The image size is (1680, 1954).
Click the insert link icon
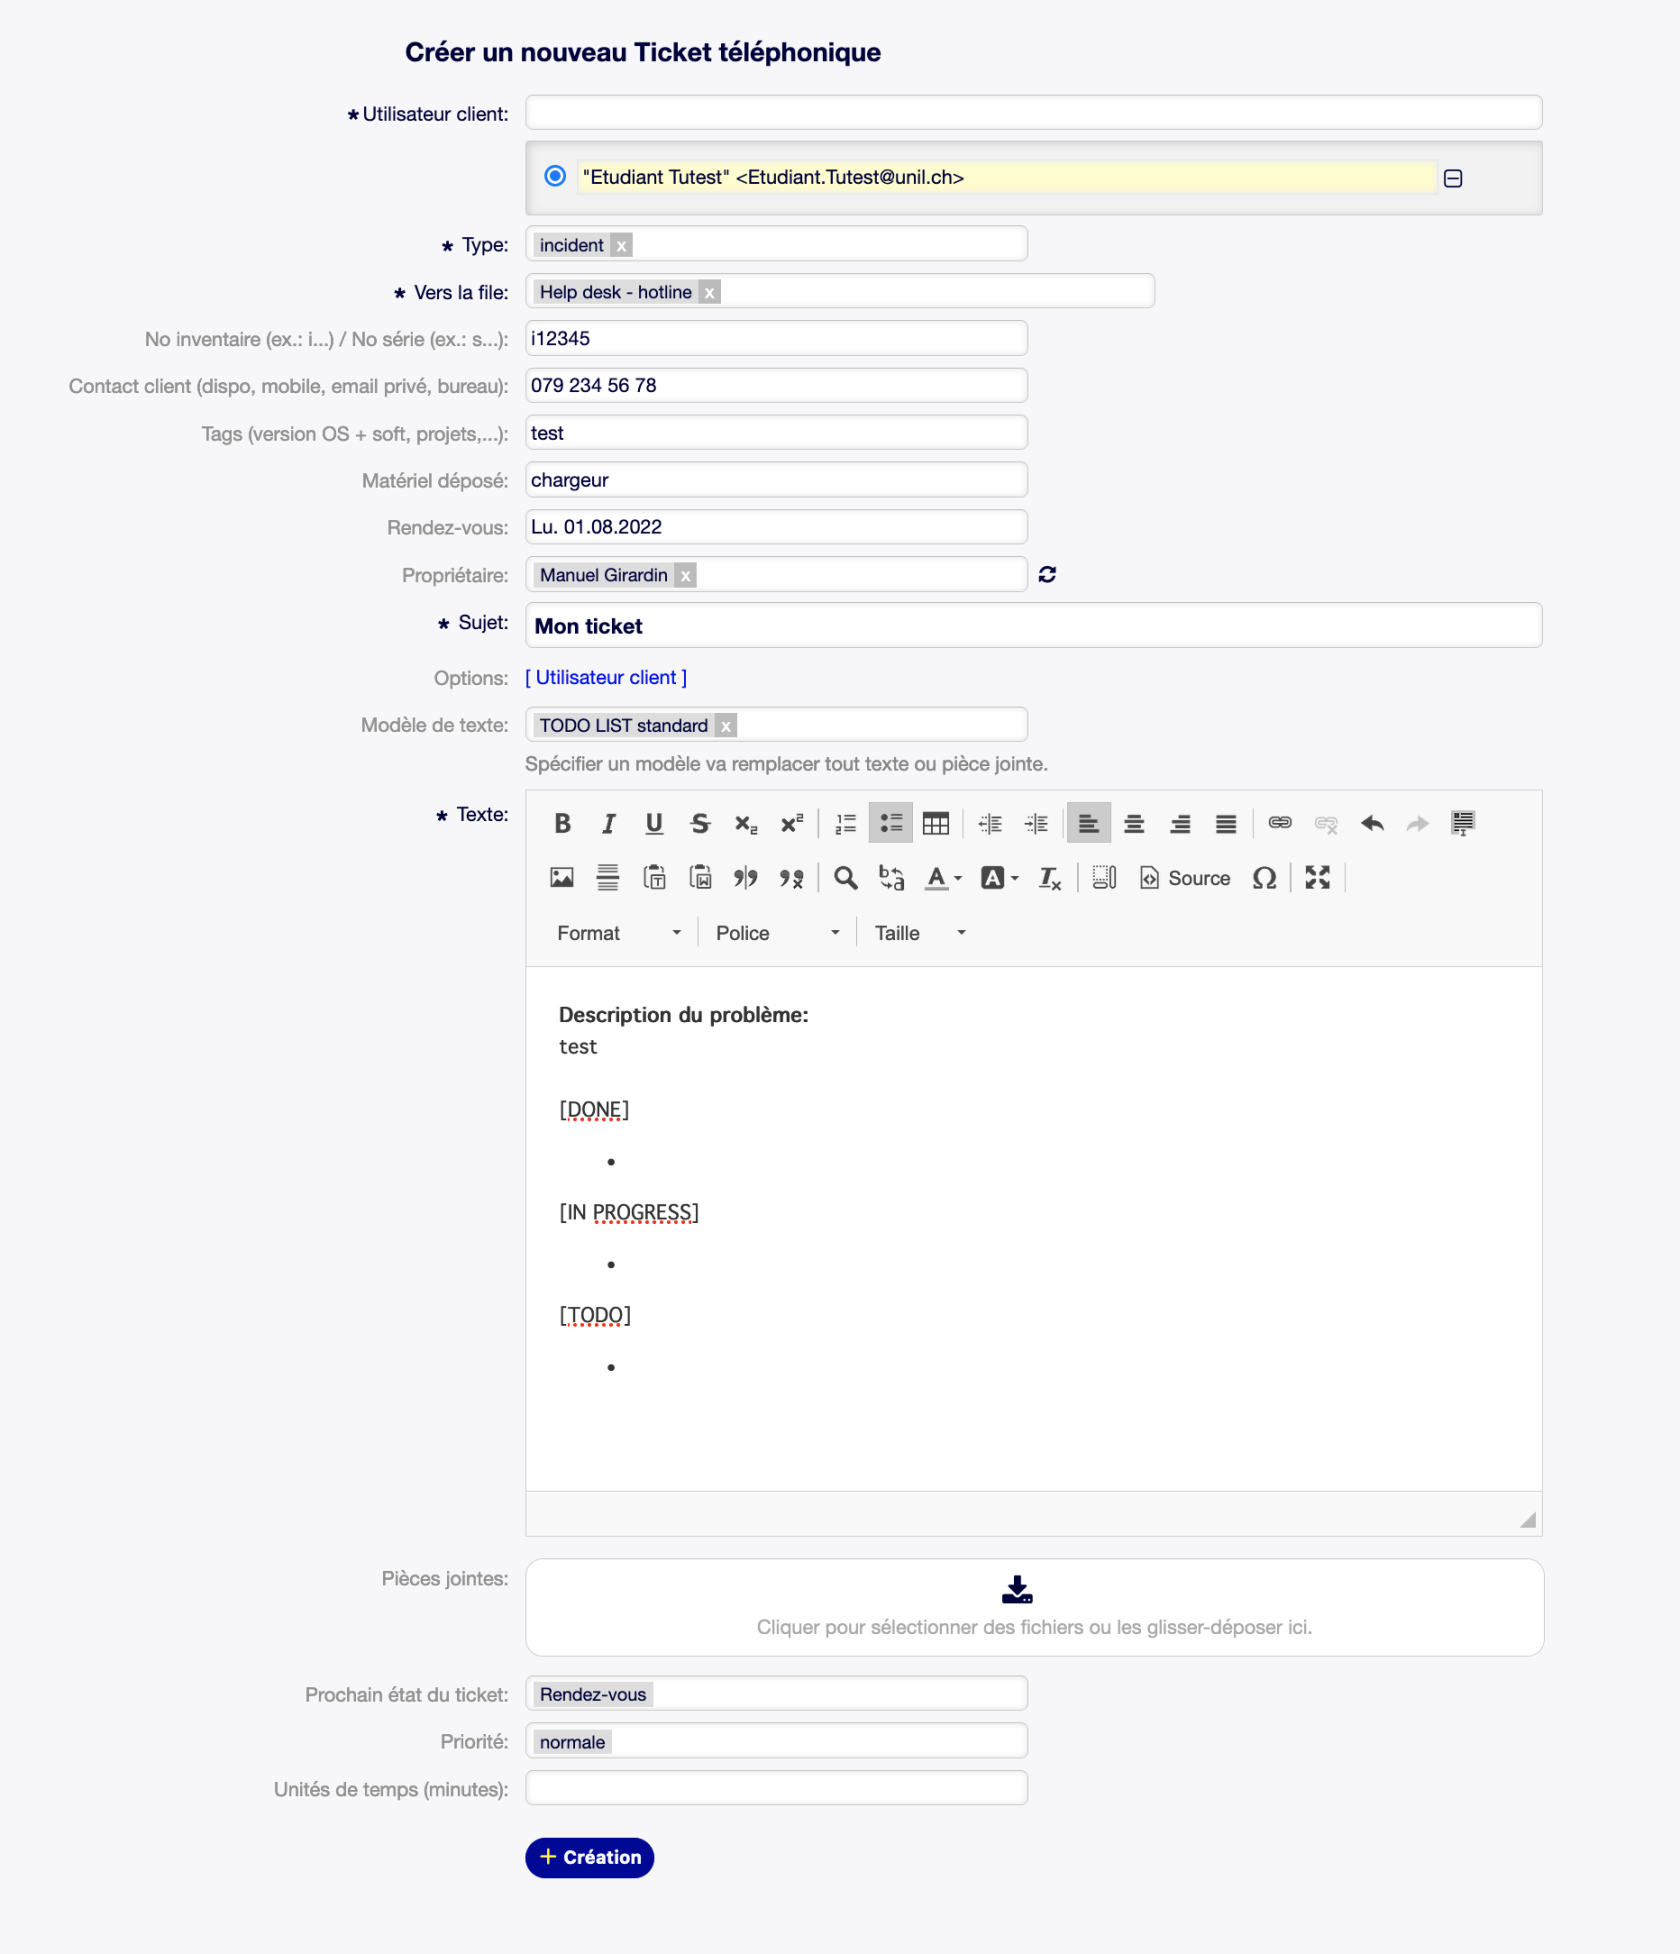(1280, 823)
